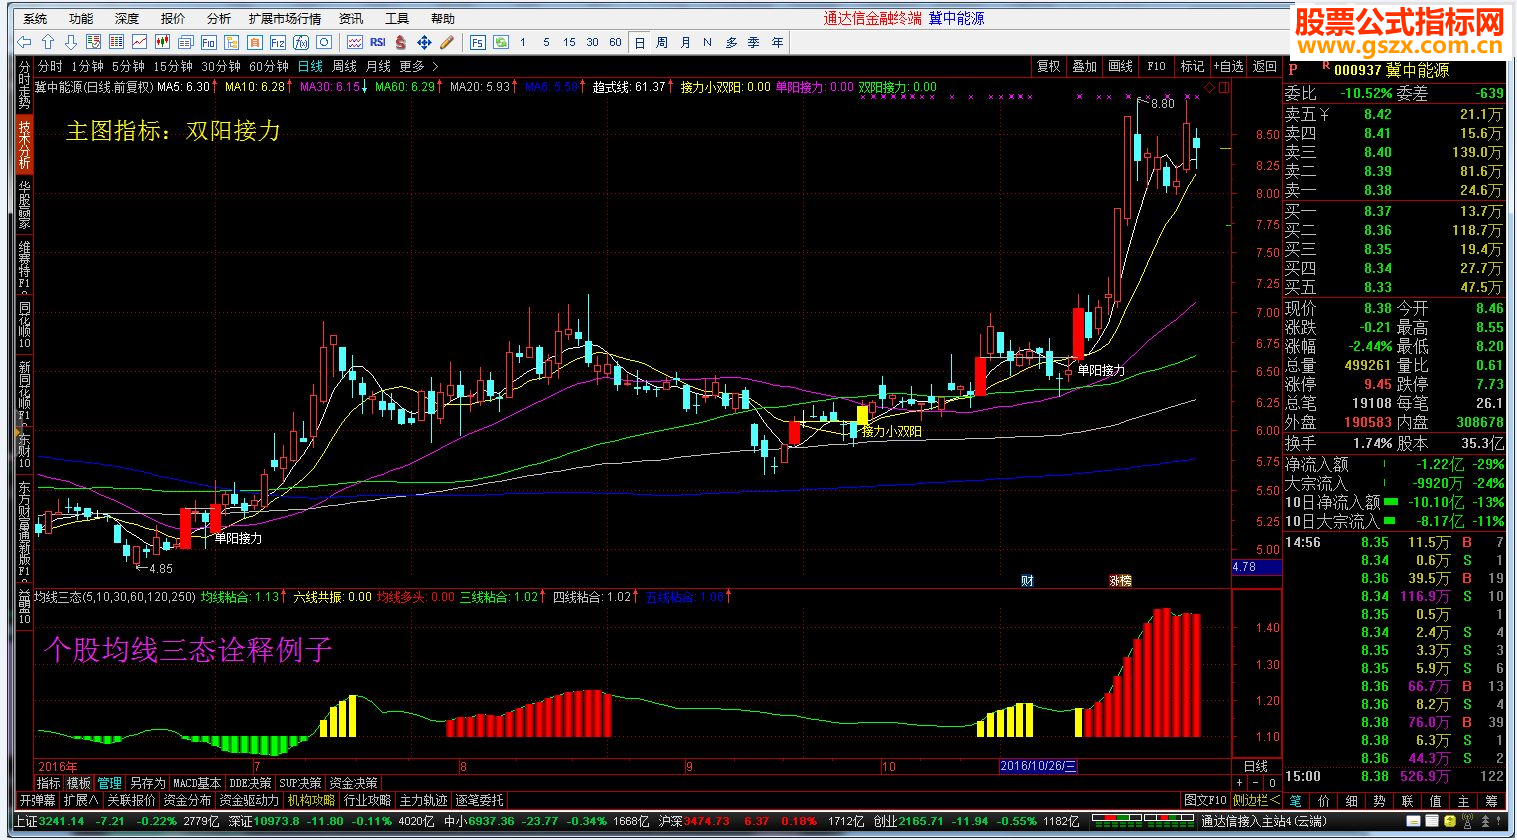This screenshot has width=1517, height=840.
Task: Open the 扩展市场行情 menu
Action: click(x=285, y=18)
